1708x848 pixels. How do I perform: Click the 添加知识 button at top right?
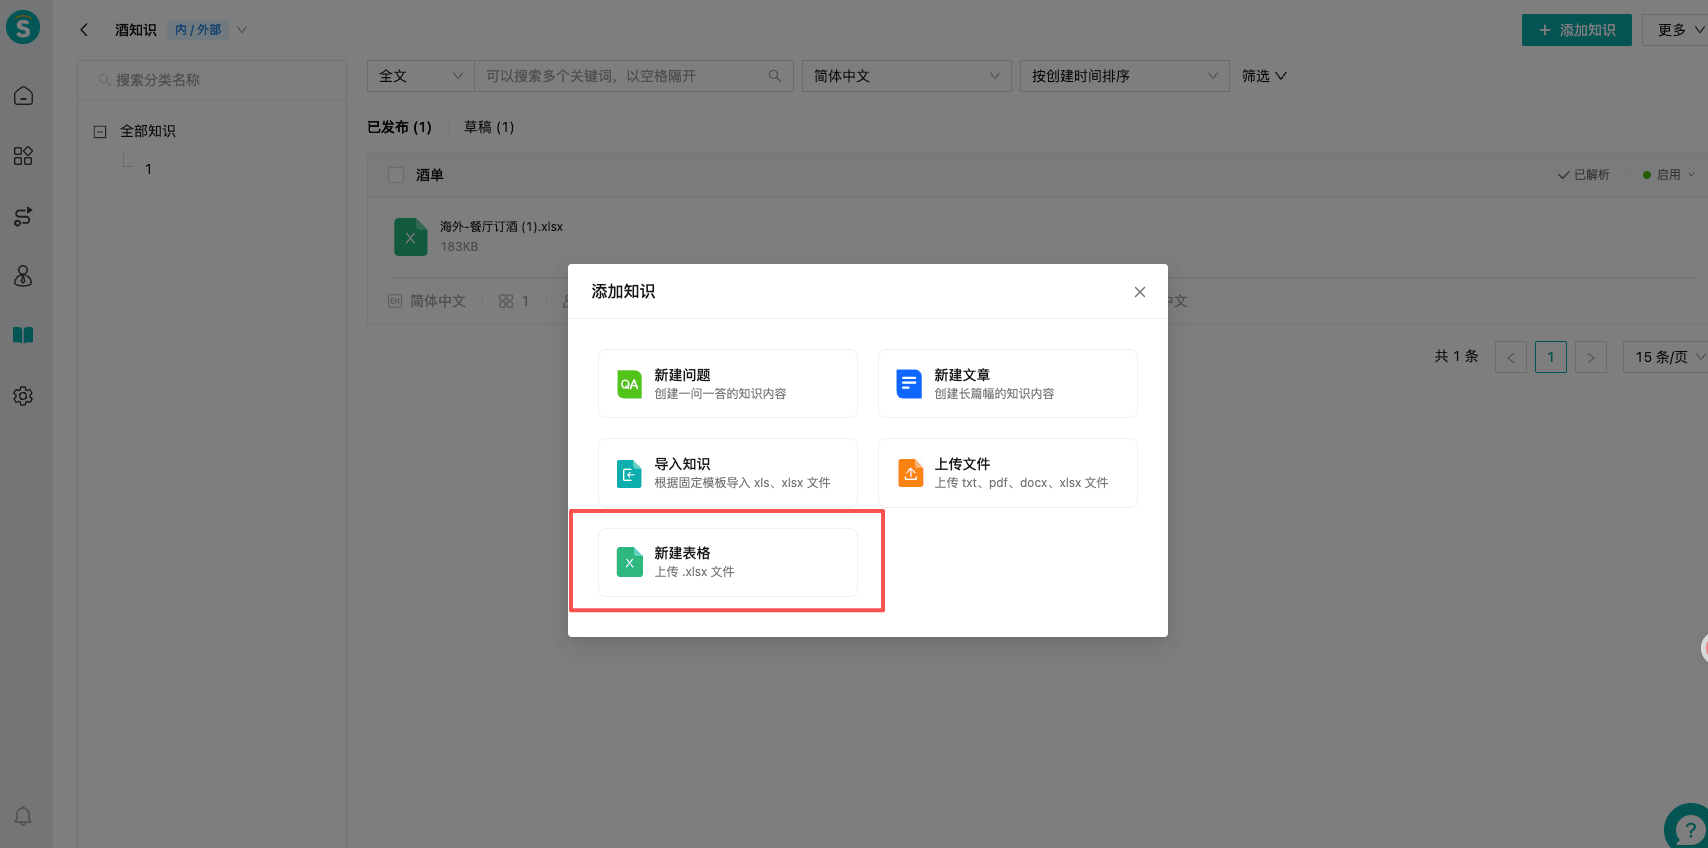1577,30
